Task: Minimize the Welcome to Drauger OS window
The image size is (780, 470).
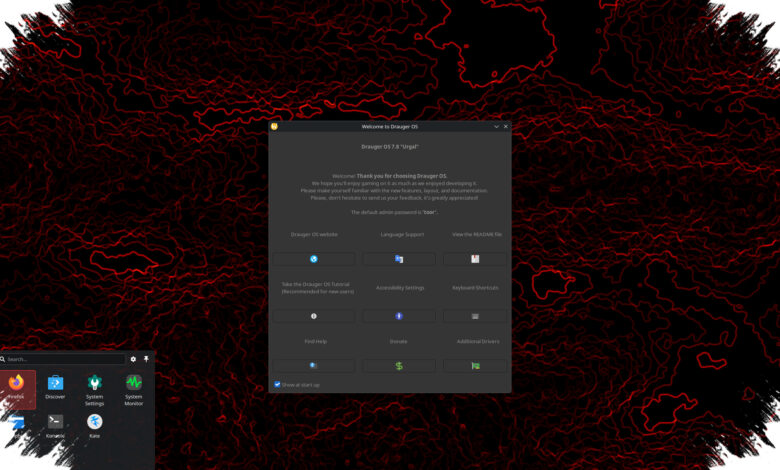Action: (x=496, y=126)
